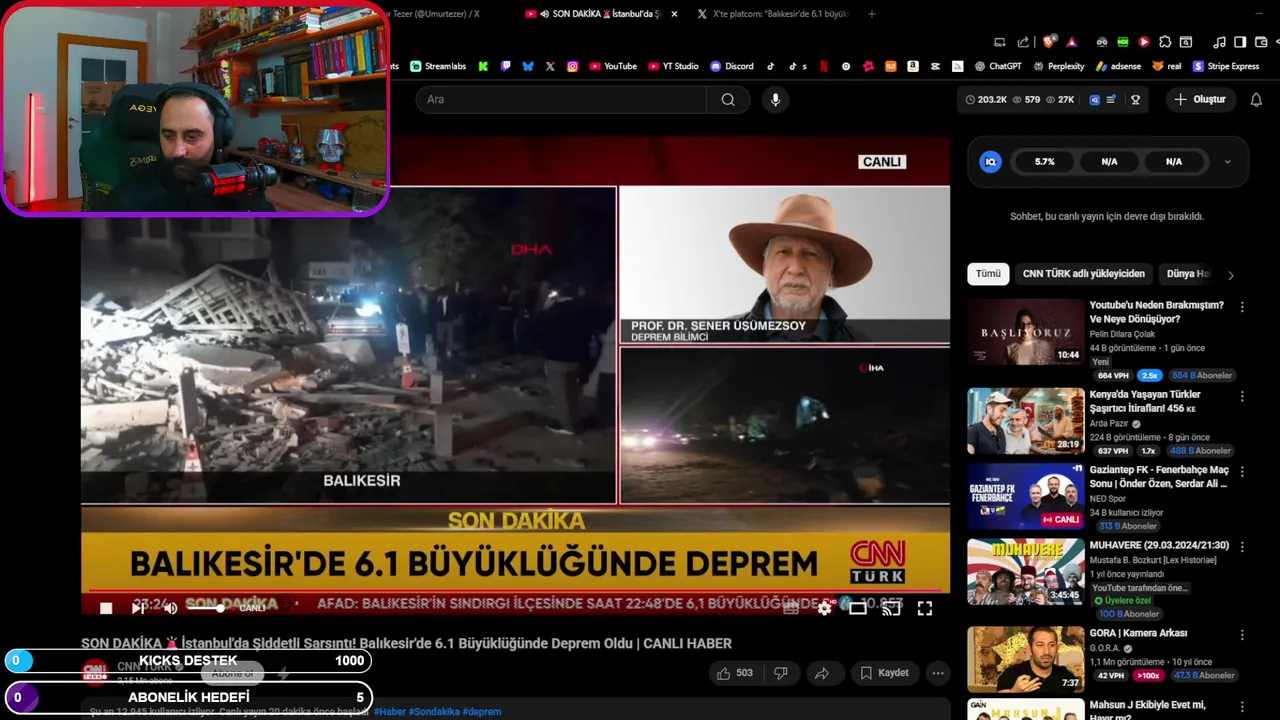The height and width of the screenshot is (720, 1280).
Task: Open the Perplexity bookmark
Action: [x=1058, y=66]
